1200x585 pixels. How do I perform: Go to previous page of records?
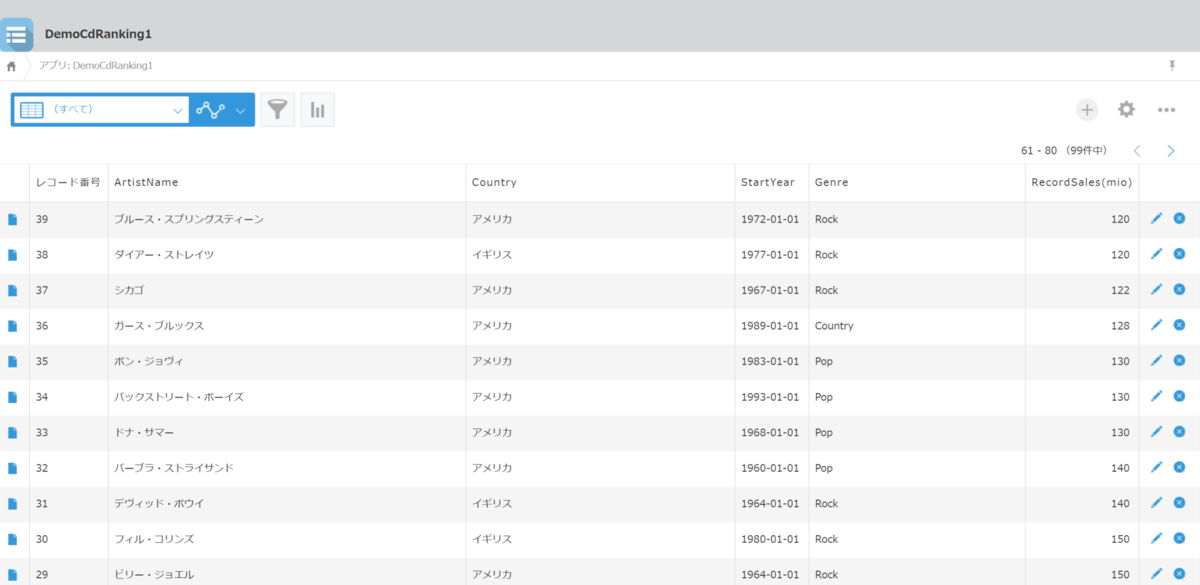pyautogui.click(x=1137, y=151)
